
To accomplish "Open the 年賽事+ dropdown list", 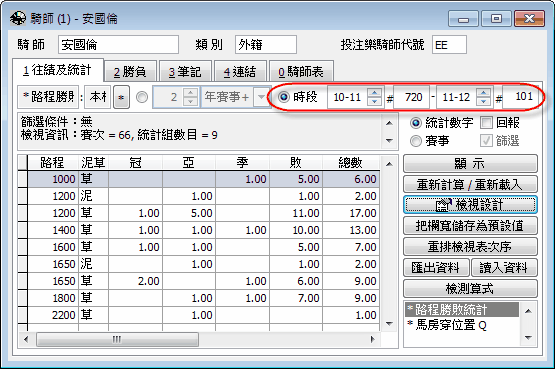I will 261,97.
